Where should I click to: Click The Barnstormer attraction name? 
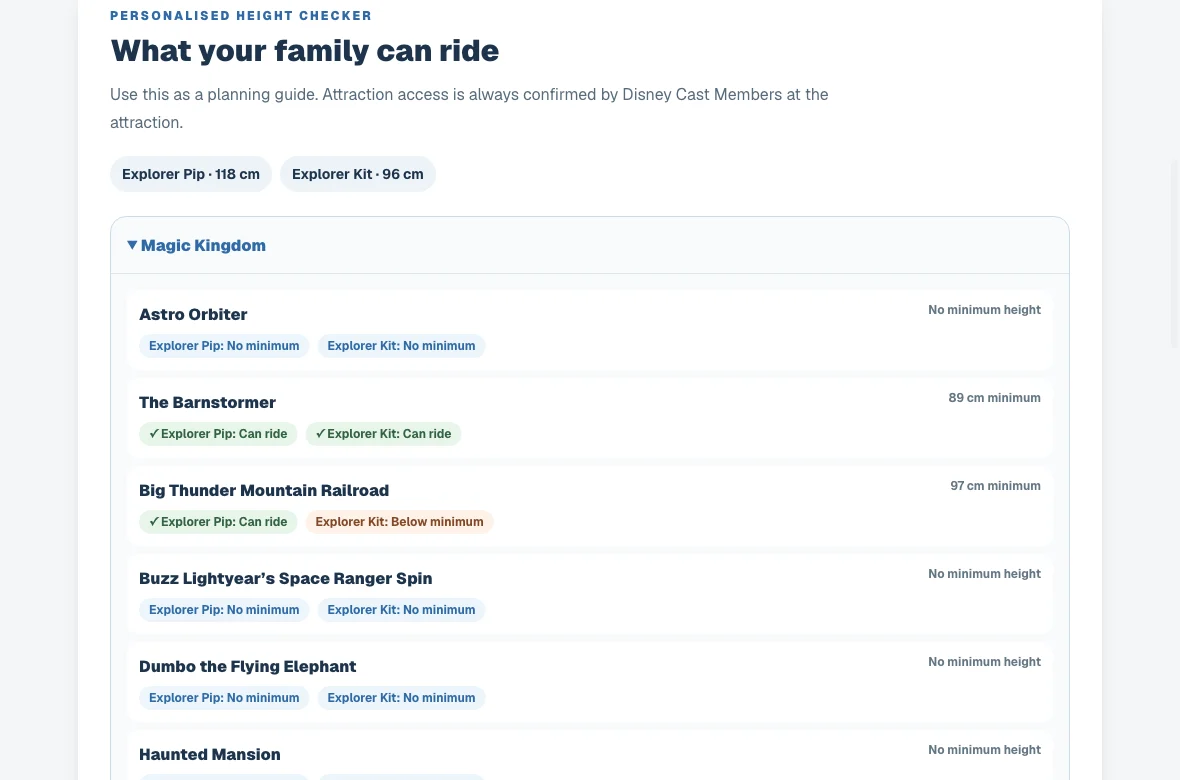[207, 403]
